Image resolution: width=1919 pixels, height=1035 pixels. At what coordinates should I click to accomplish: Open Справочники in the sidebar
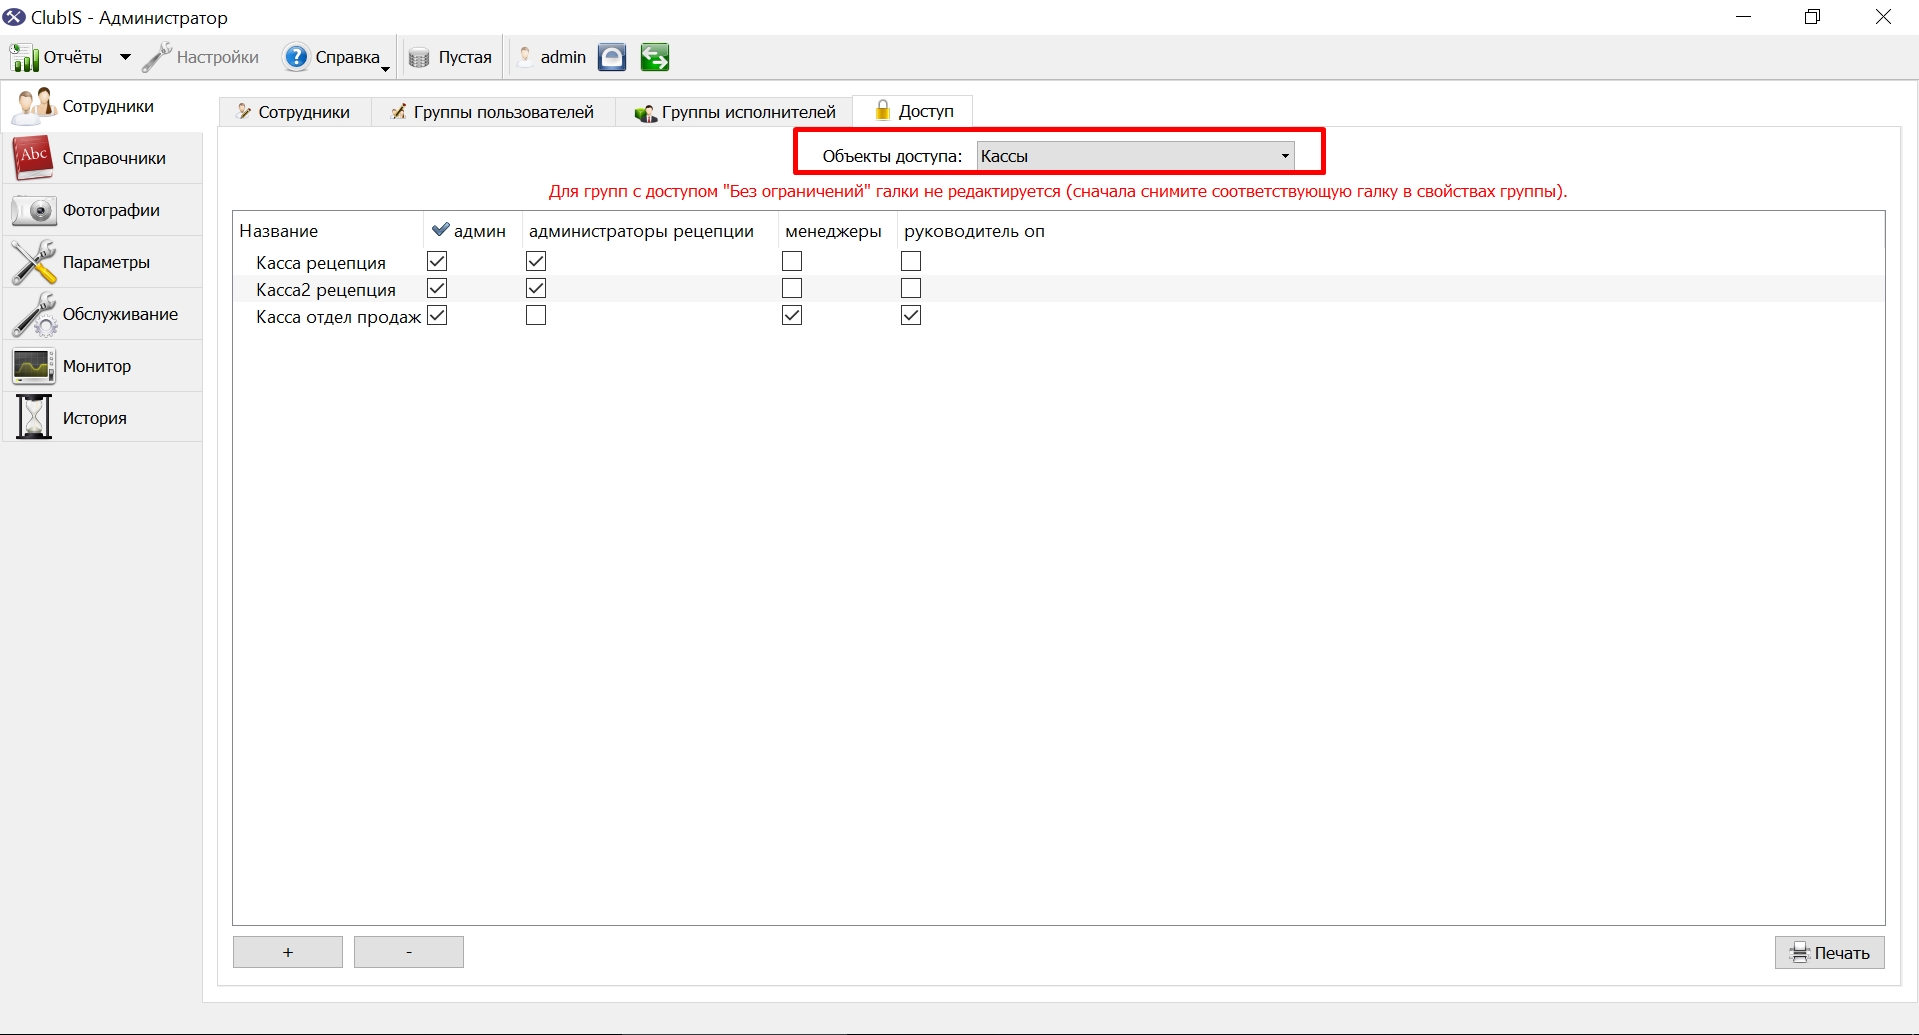(102, 158)
